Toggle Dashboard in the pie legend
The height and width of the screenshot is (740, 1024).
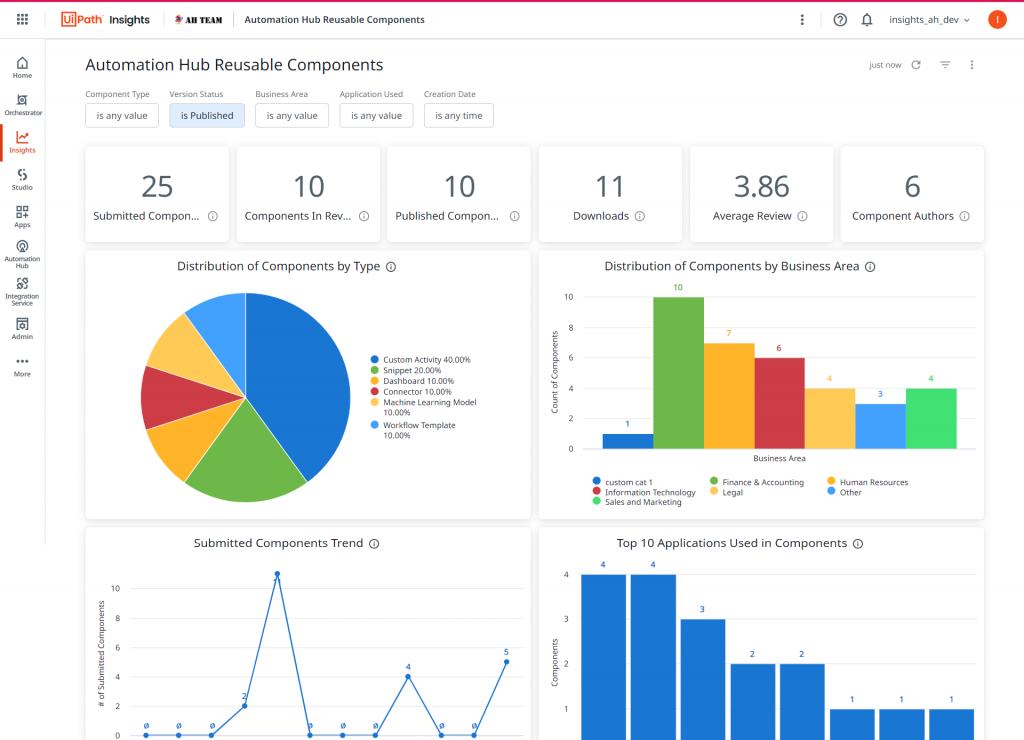tap(412, 381)
